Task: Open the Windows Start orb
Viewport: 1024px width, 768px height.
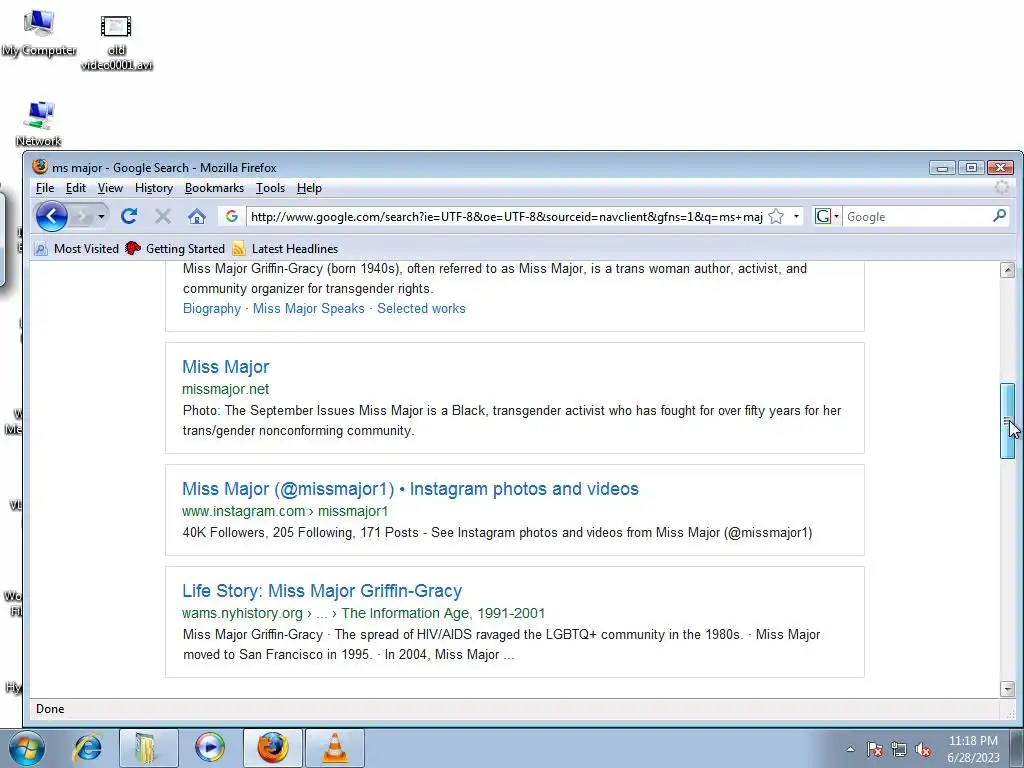Action: pos(26,748)
